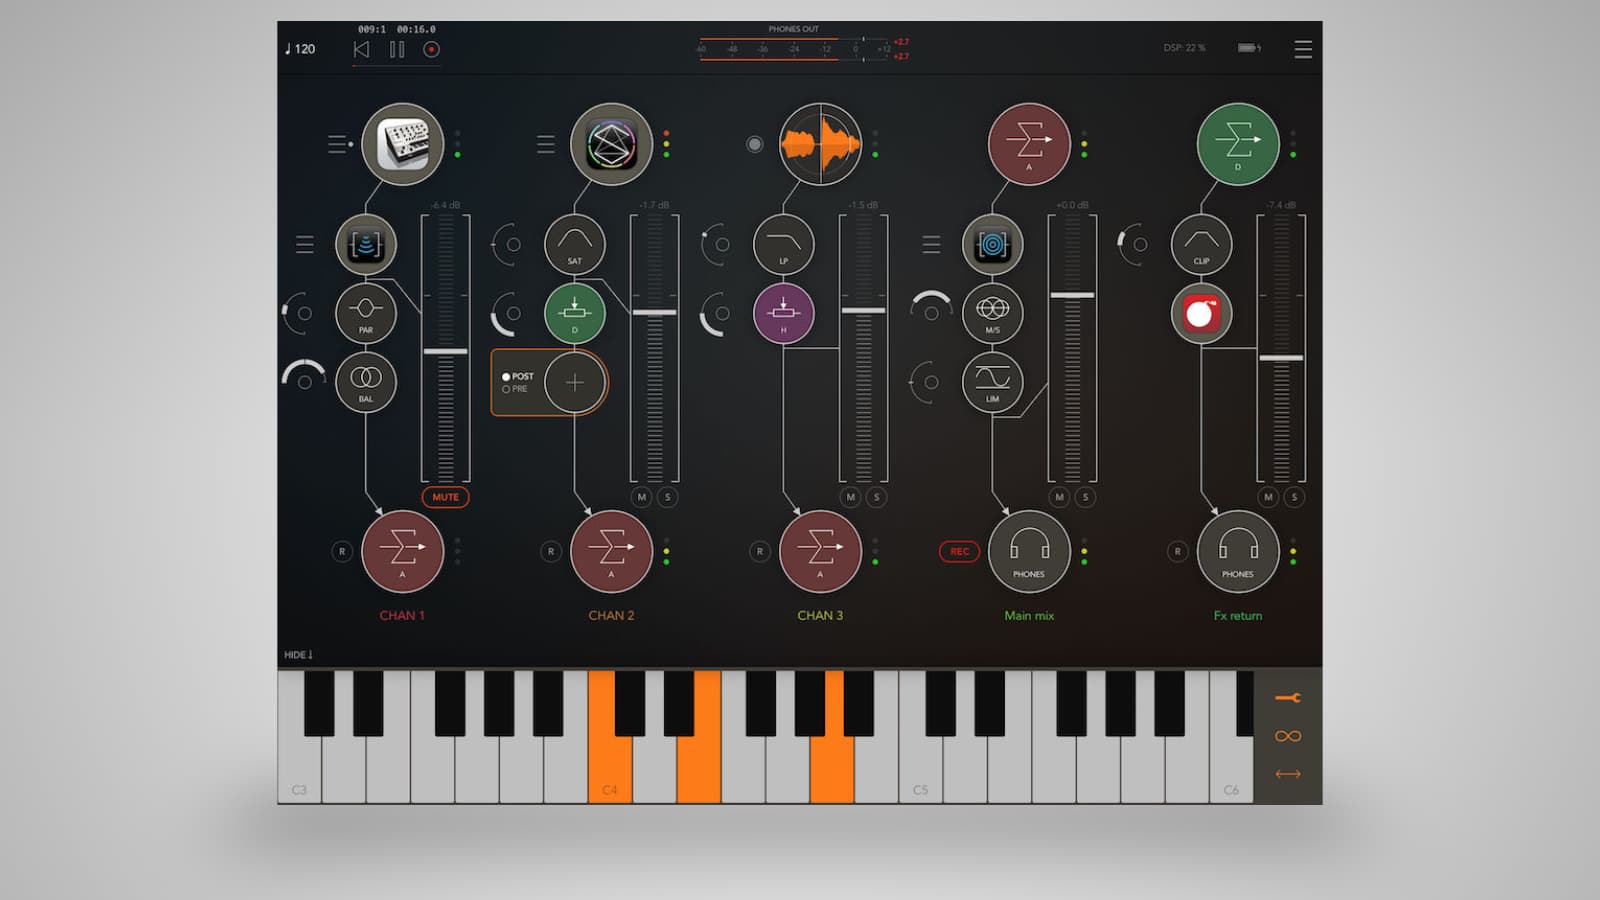Viewport: 1600px width, 900px height.
Task: Open the red bomb effect icon on Fx return
Action: [1202, 313]
